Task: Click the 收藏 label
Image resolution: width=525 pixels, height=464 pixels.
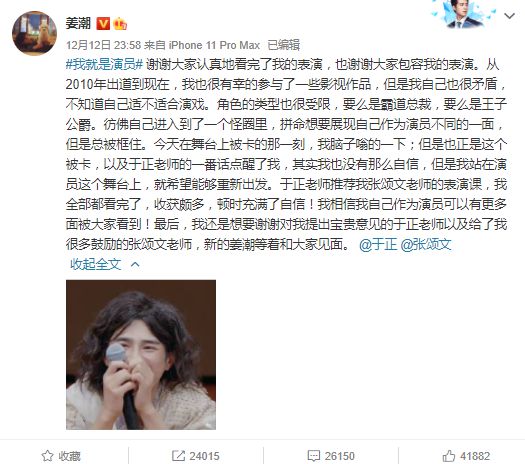Action: point(70,456)
